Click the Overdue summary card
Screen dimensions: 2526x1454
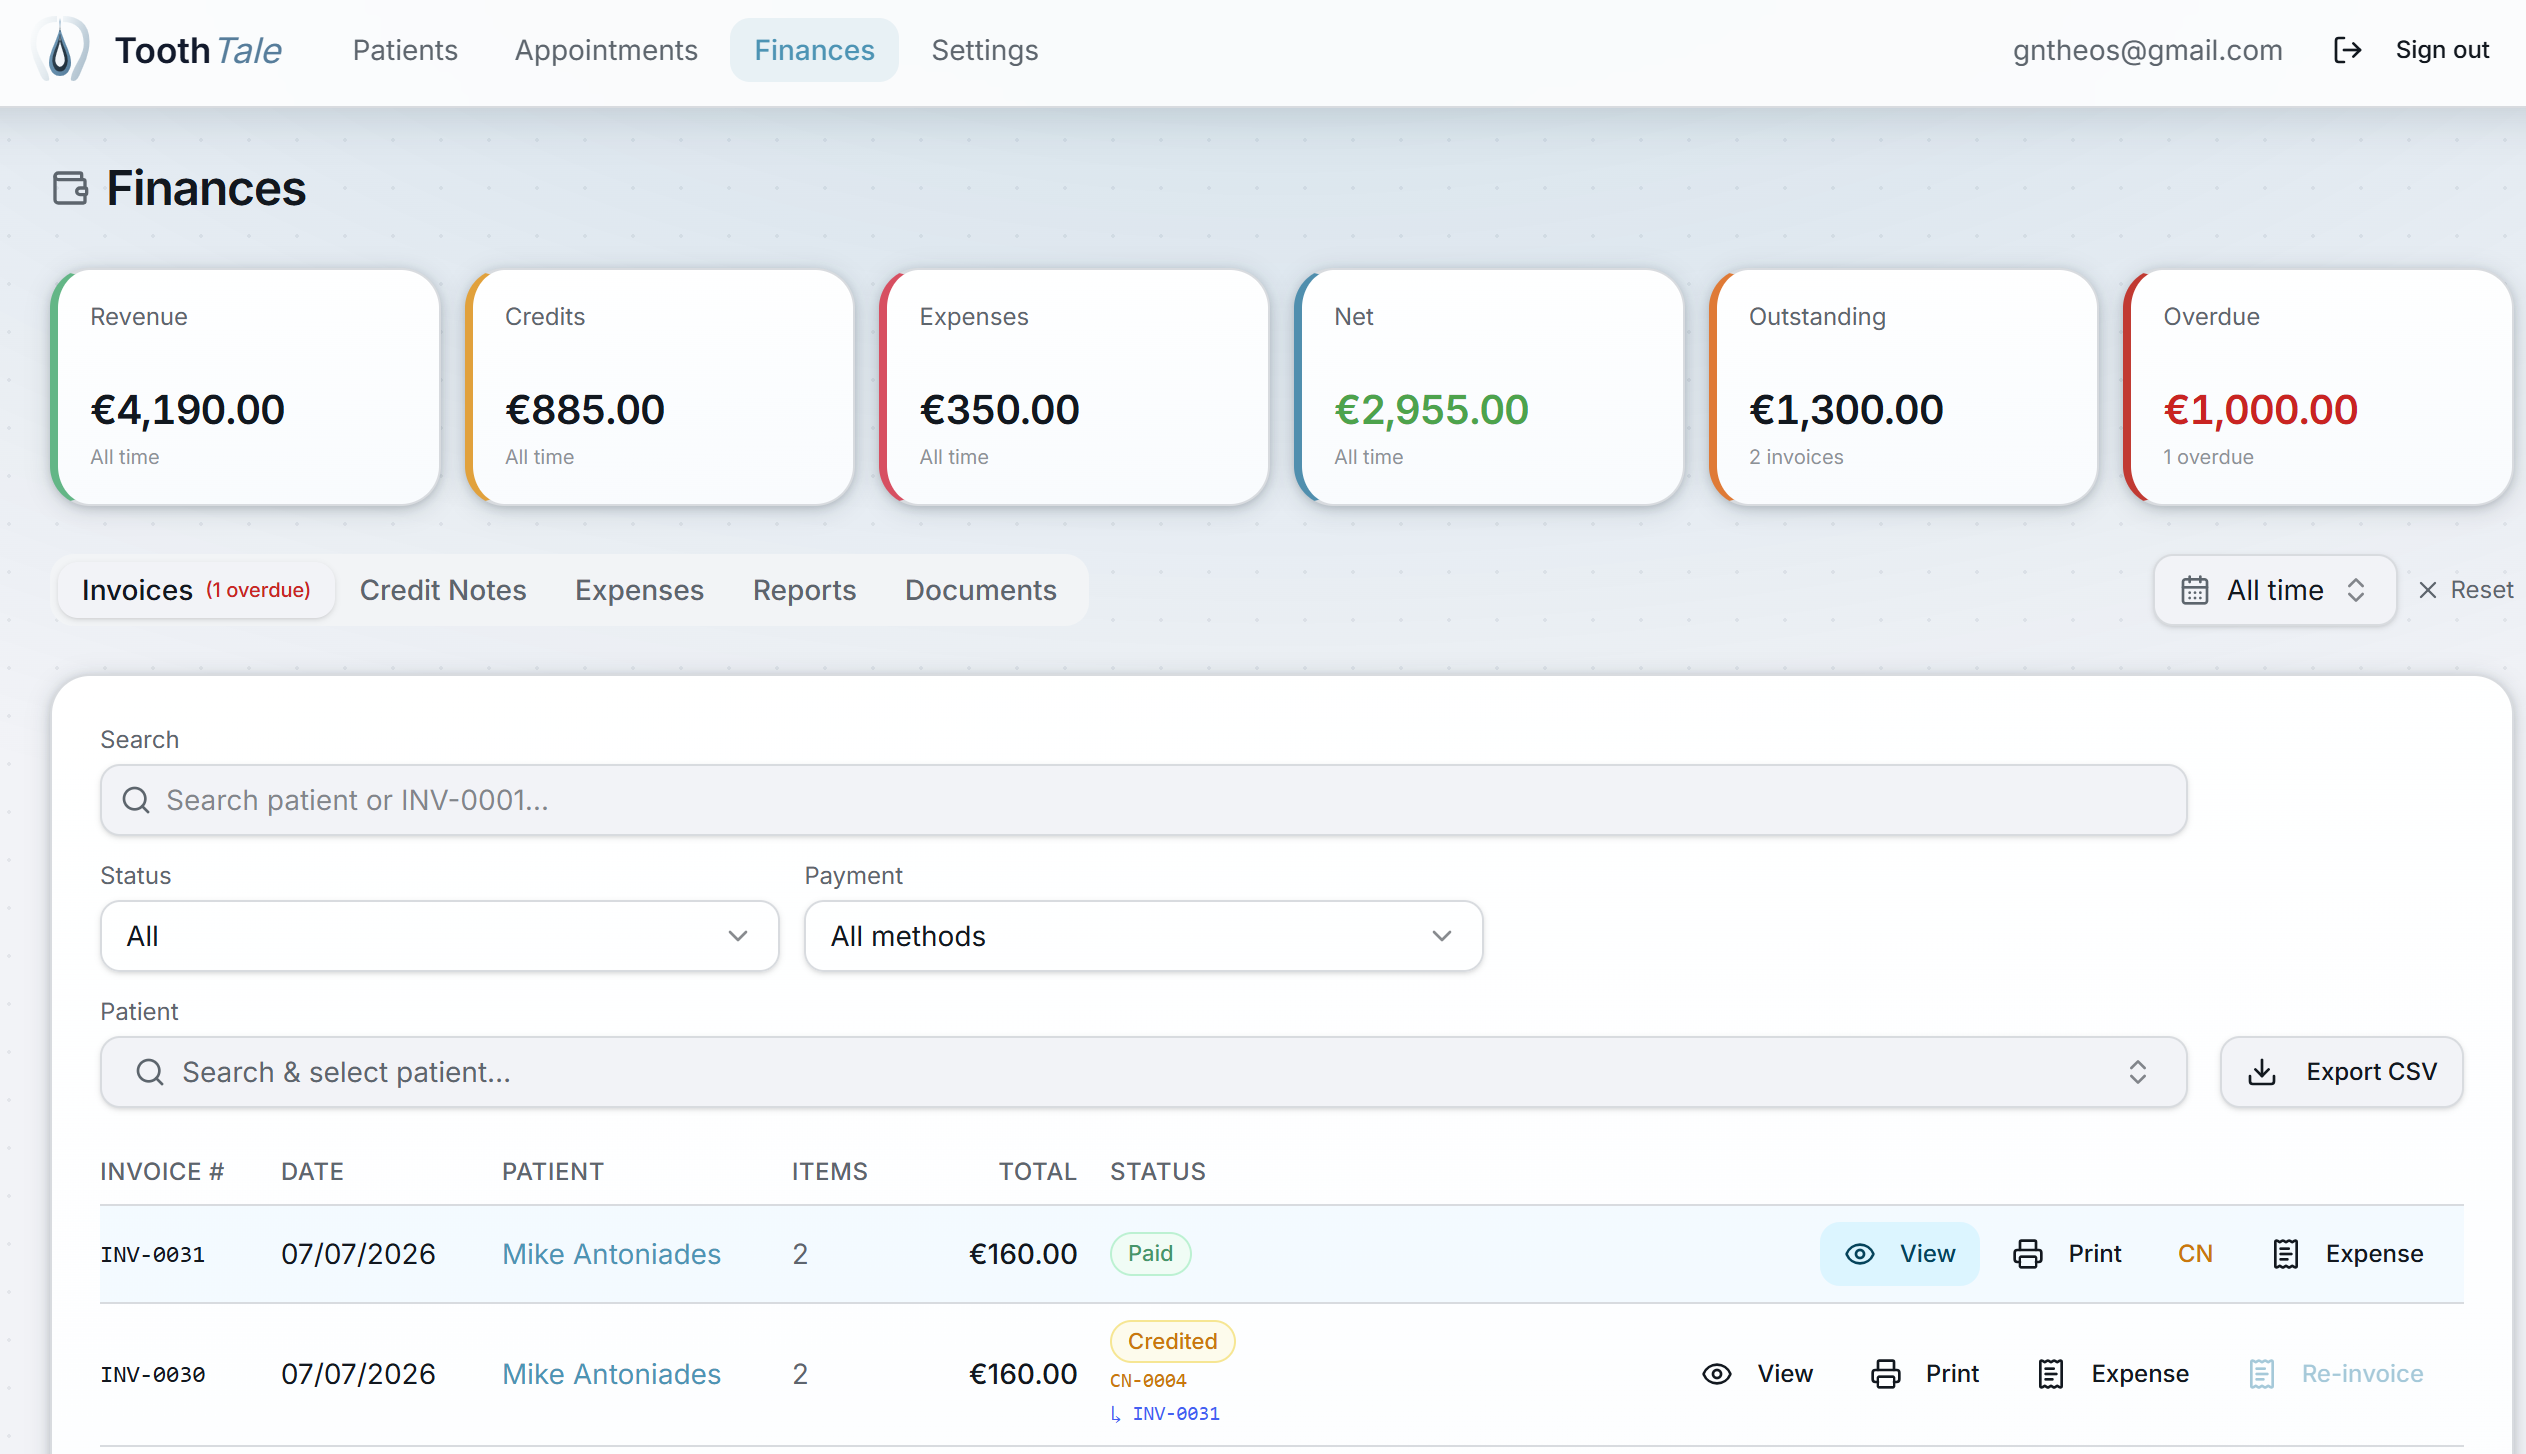pyautogui.click(x=2318, y=387)
